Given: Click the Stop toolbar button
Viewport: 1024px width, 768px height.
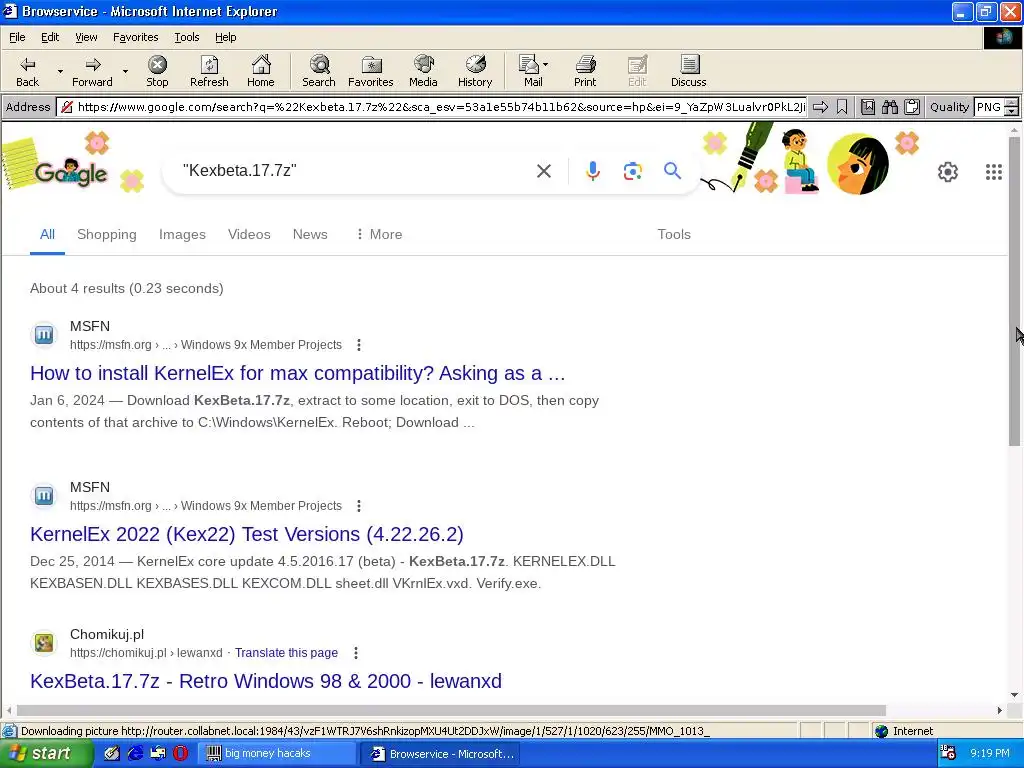Looking at the screenshot, I should pyautogui.click(x=157, y=71).
